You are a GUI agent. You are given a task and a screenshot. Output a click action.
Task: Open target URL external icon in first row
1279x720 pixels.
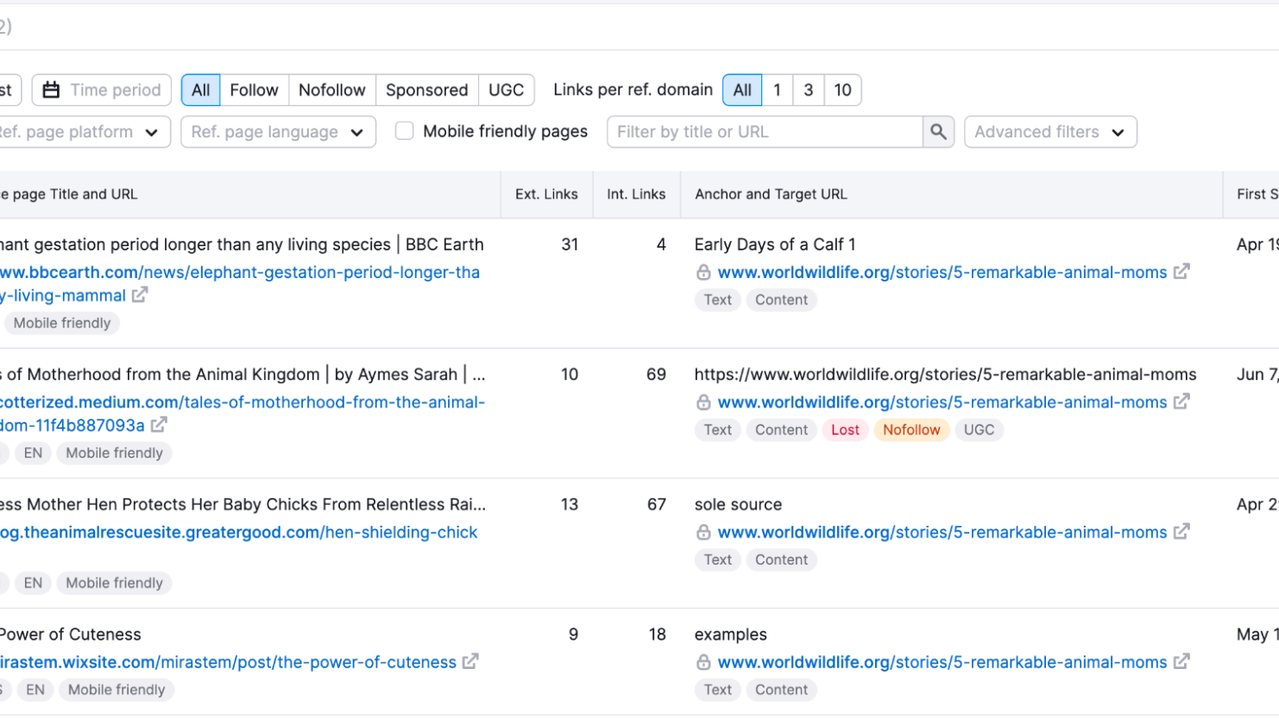1182,271
